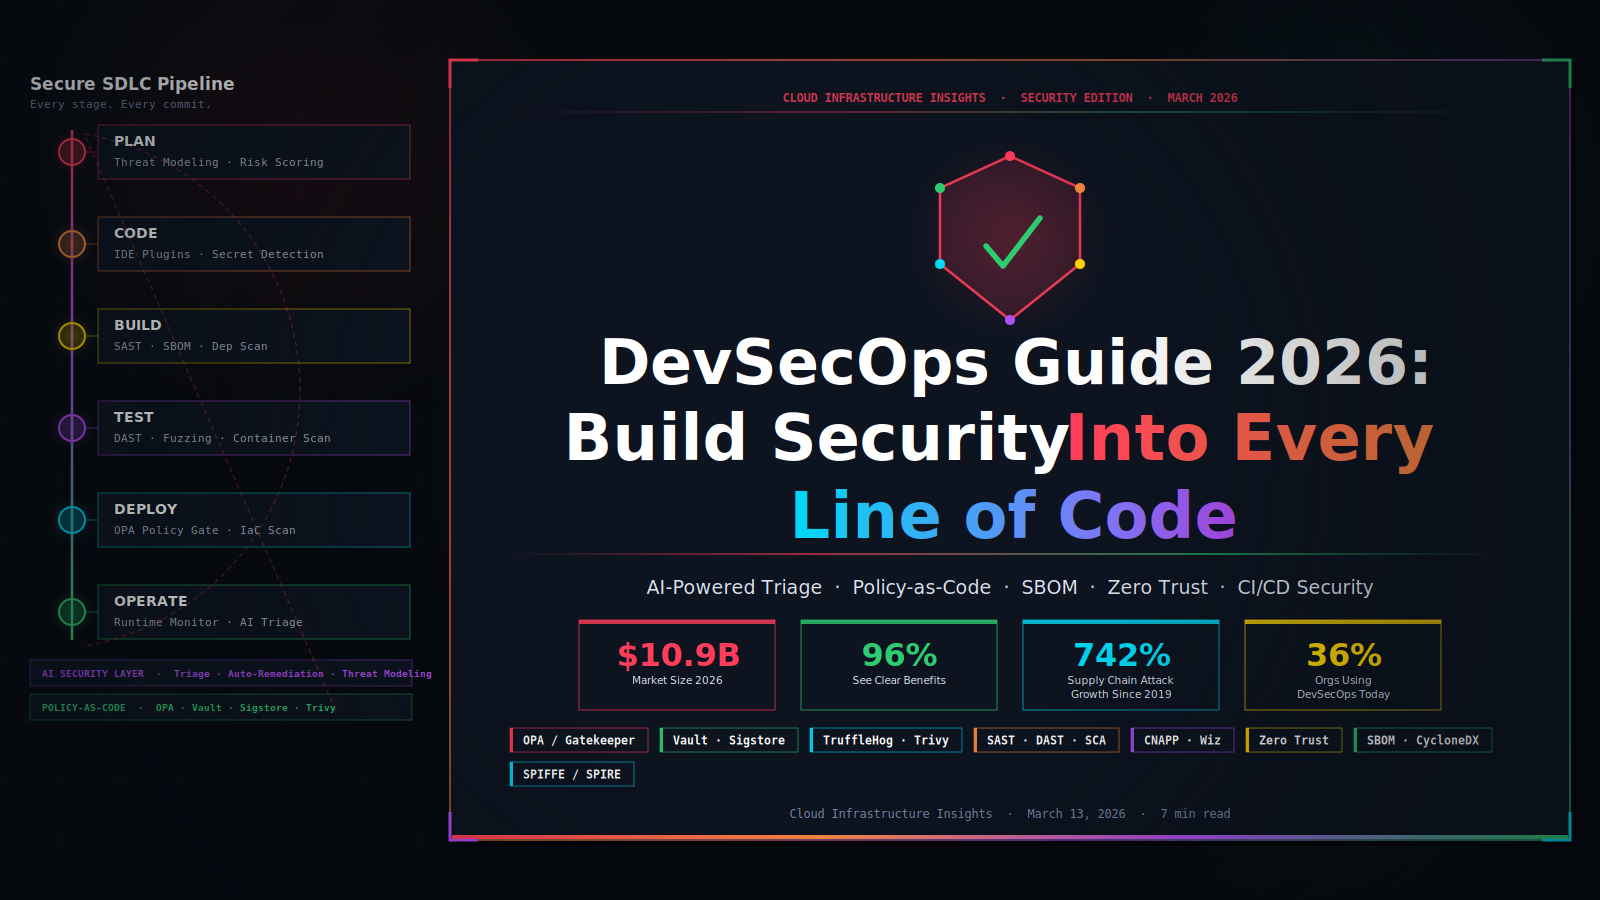Select the PLAN stage circle icon

click(71, 152)
